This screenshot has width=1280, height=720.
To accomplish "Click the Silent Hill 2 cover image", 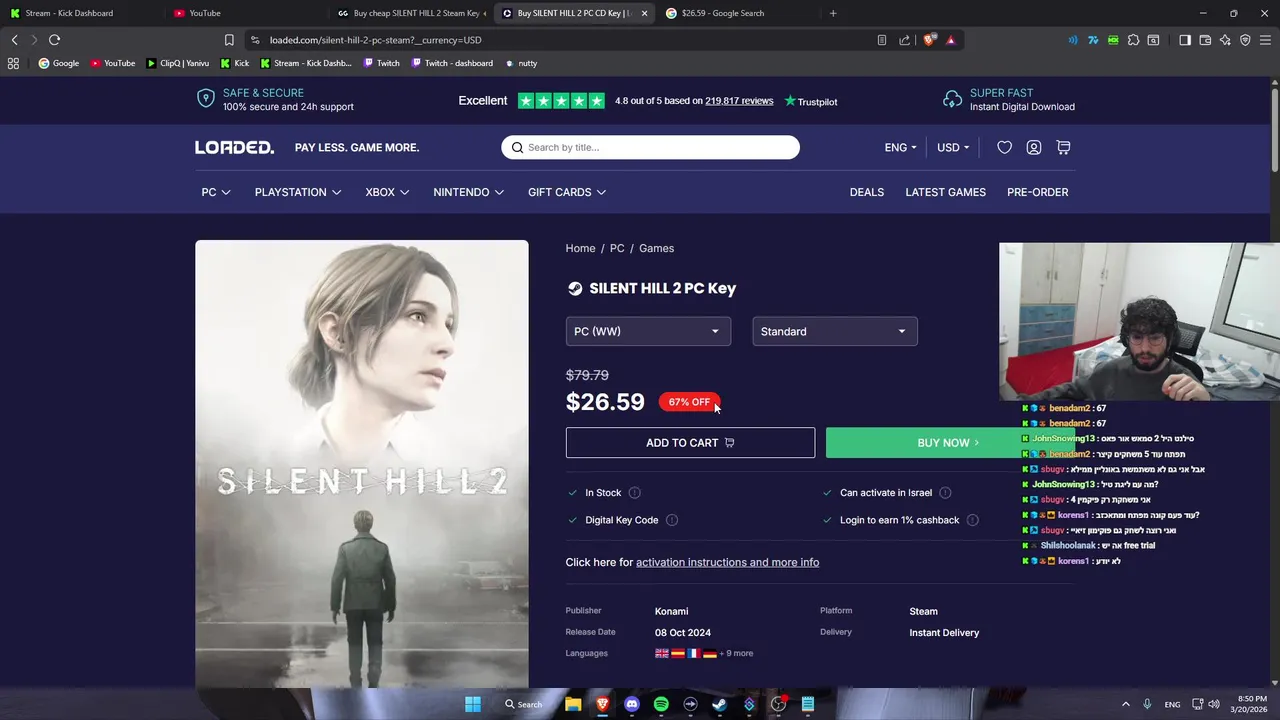I will tap(362, 464).
